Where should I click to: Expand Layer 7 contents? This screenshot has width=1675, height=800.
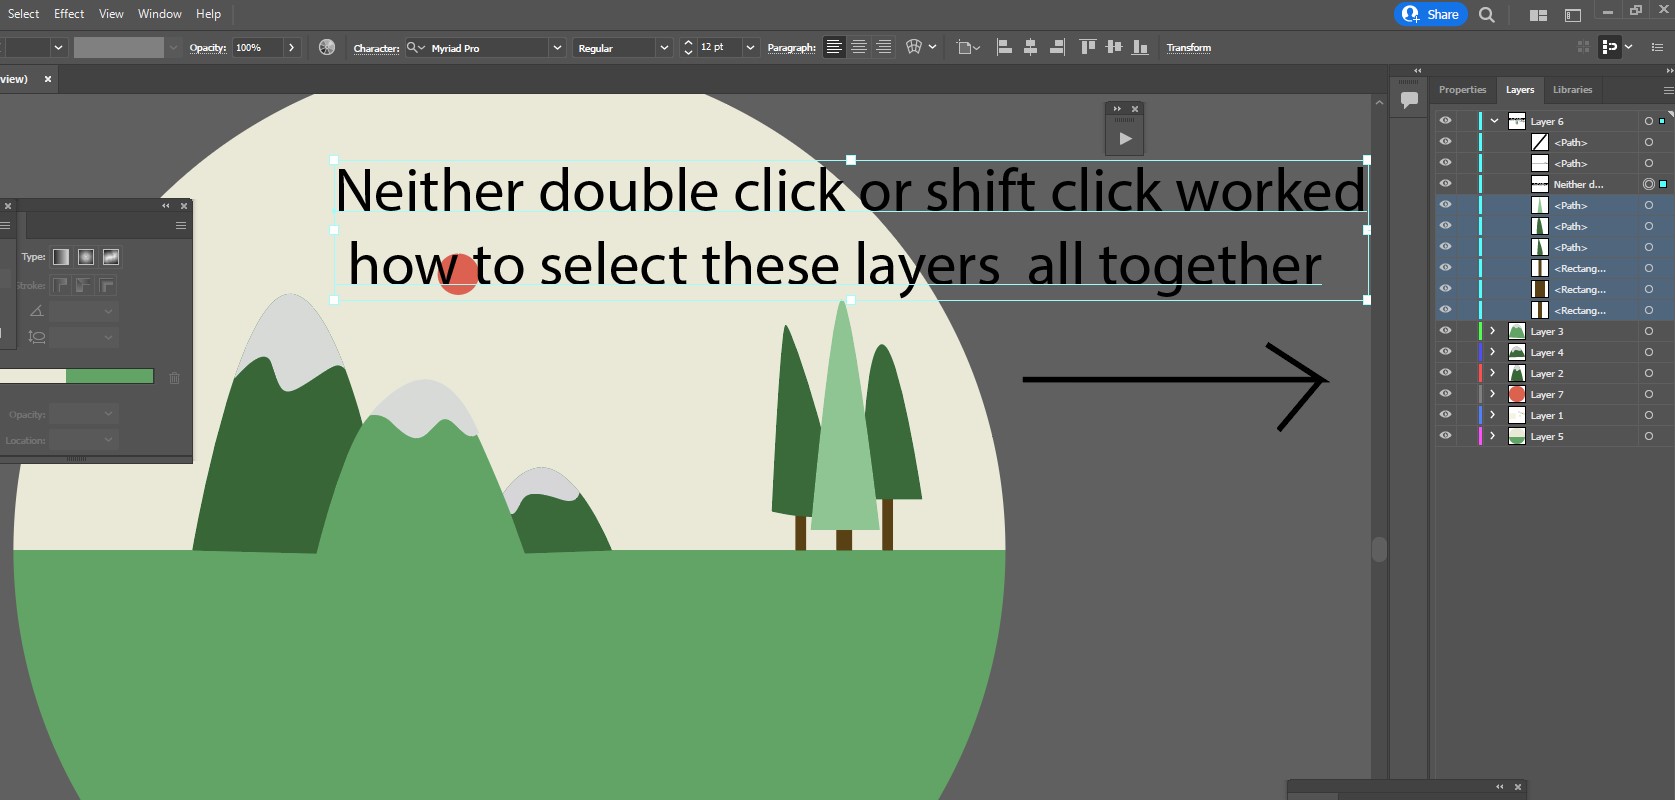click(1493, 394)
